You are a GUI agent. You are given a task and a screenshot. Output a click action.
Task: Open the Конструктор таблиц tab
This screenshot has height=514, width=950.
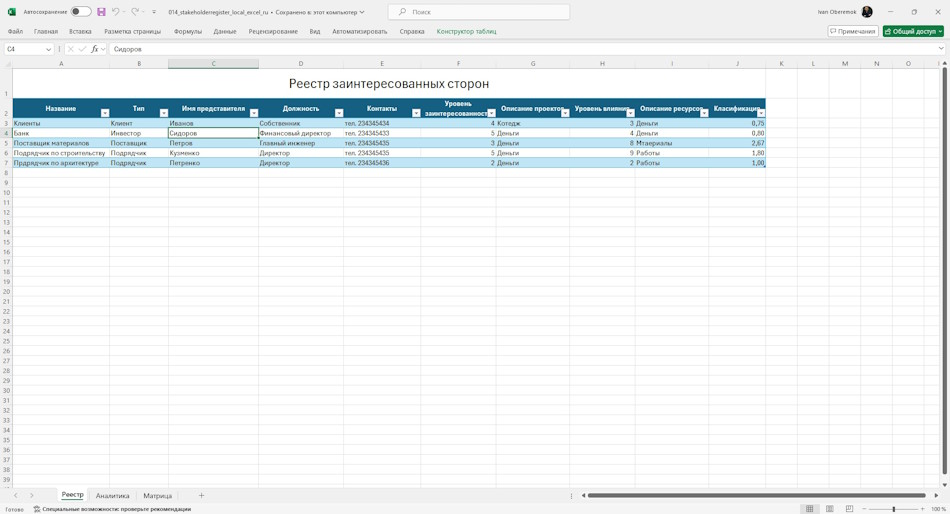coord(467,32)
